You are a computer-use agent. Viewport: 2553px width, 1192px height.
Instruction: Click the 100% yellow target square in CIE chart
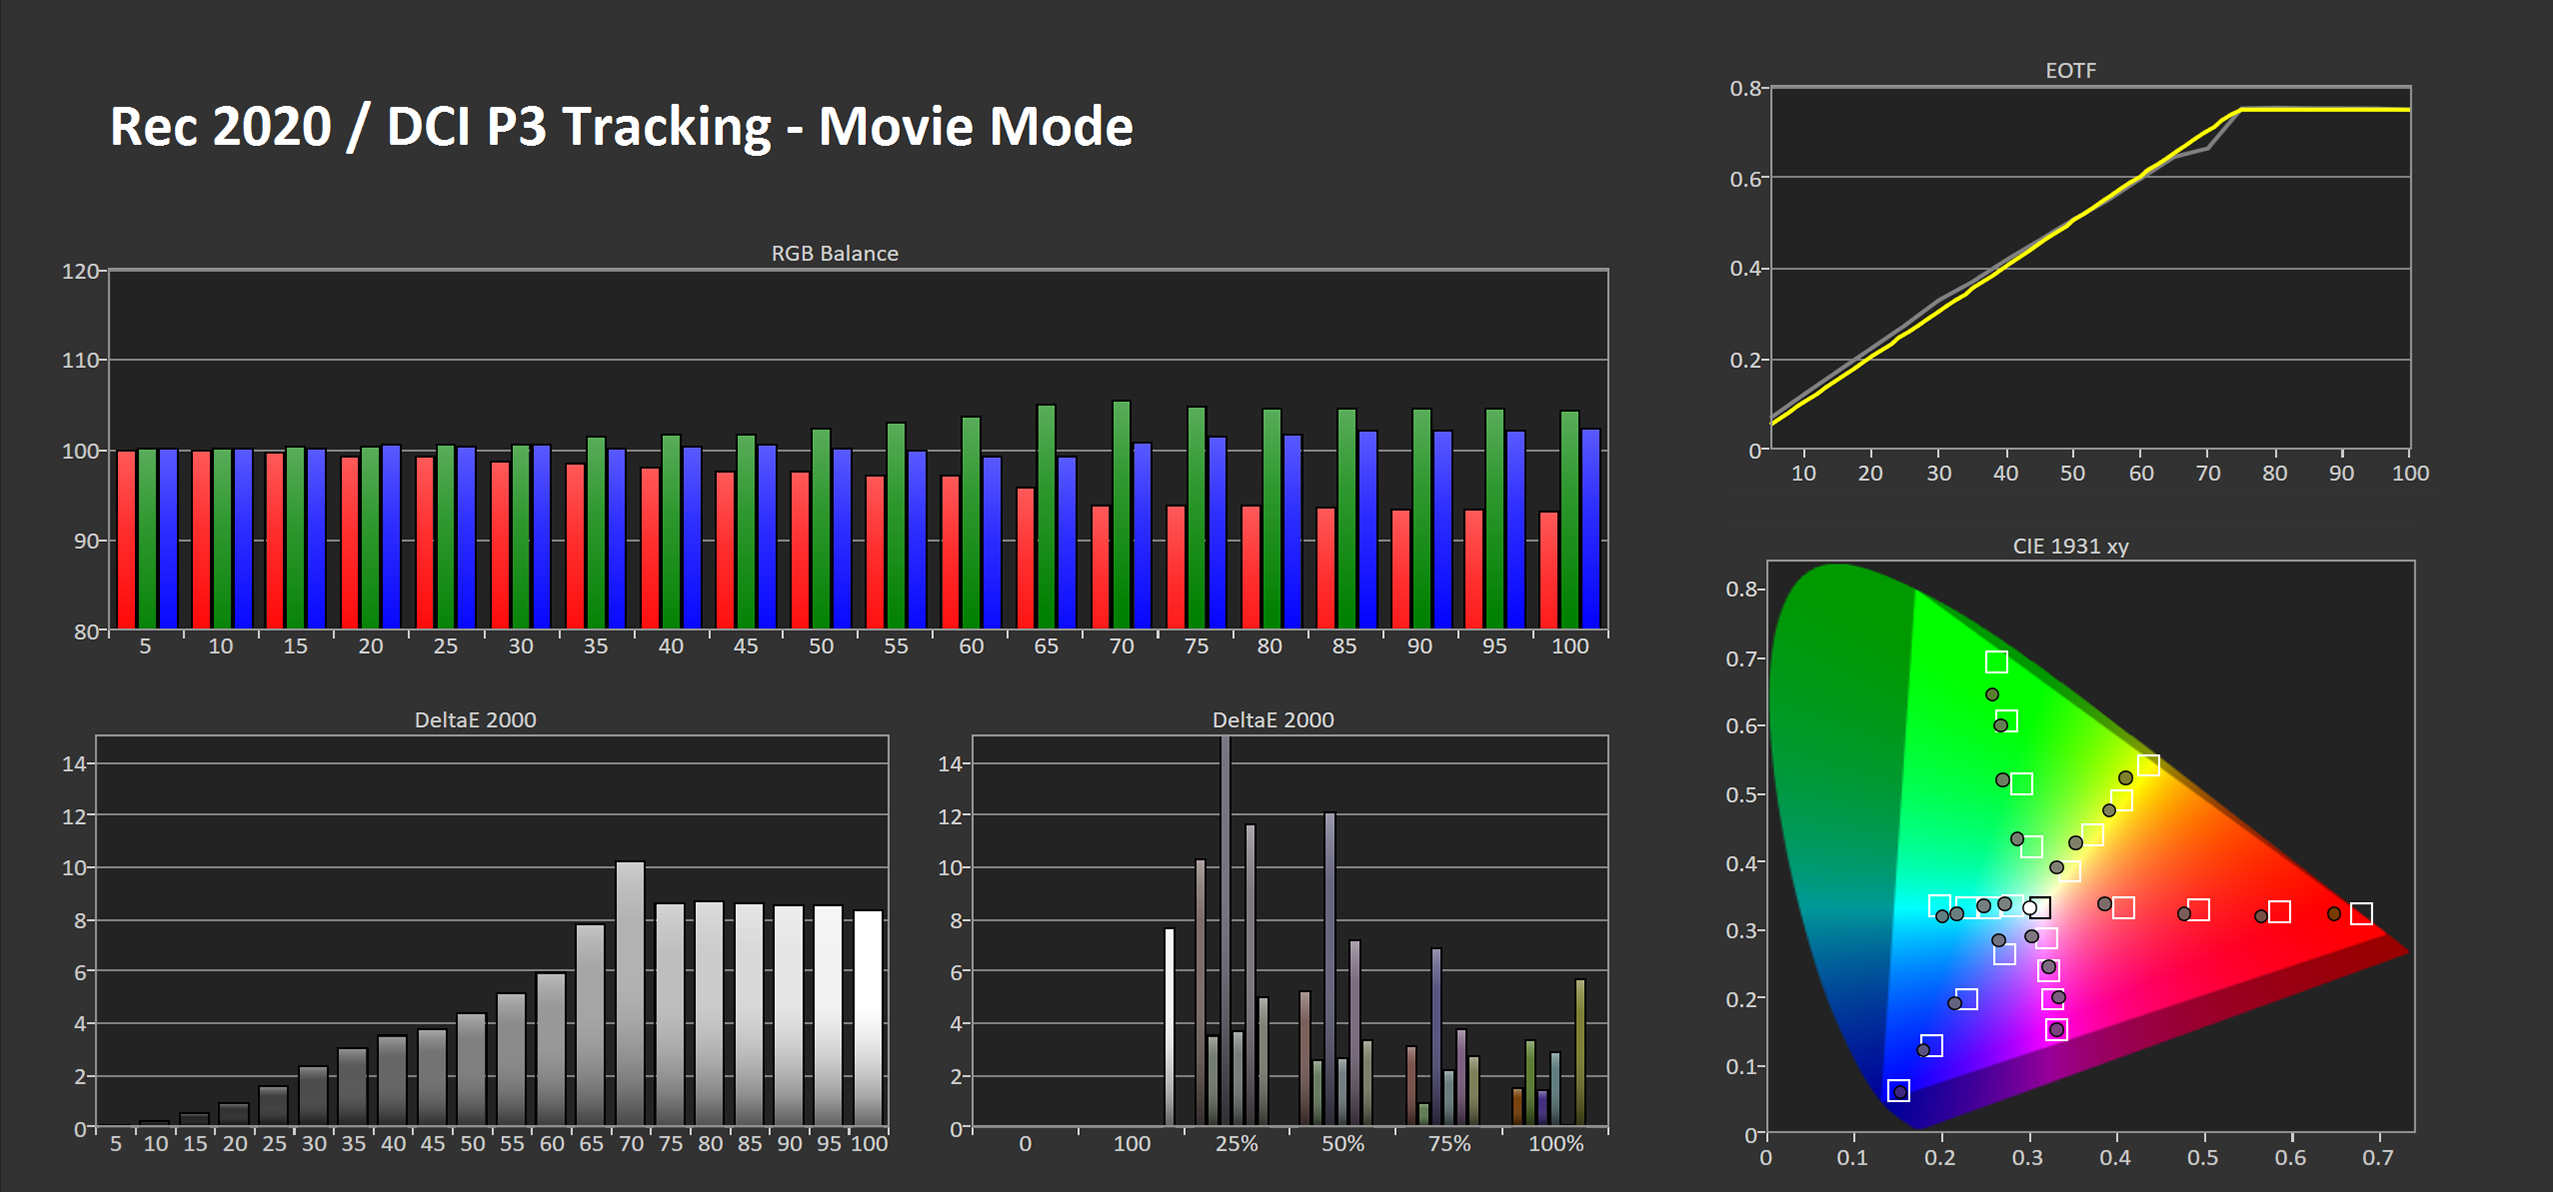2148,765
